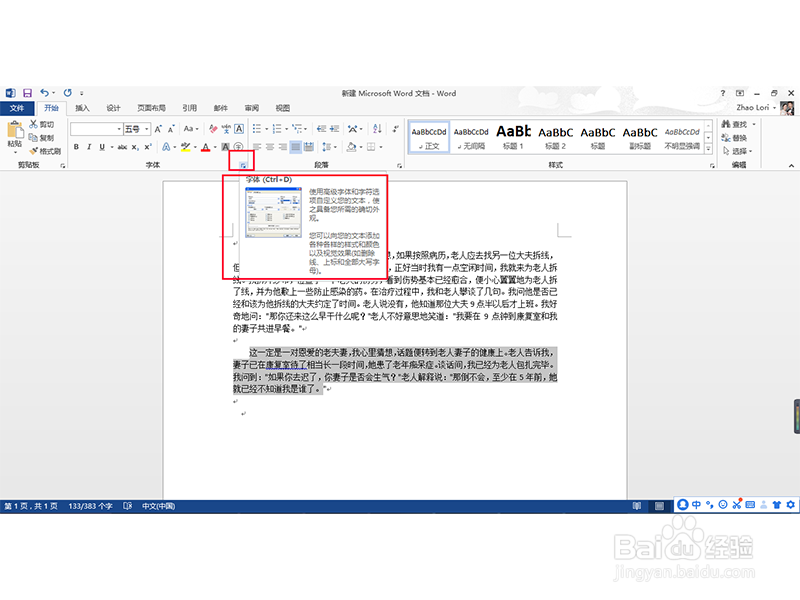Open the 文件 menu

click(18, 108)
